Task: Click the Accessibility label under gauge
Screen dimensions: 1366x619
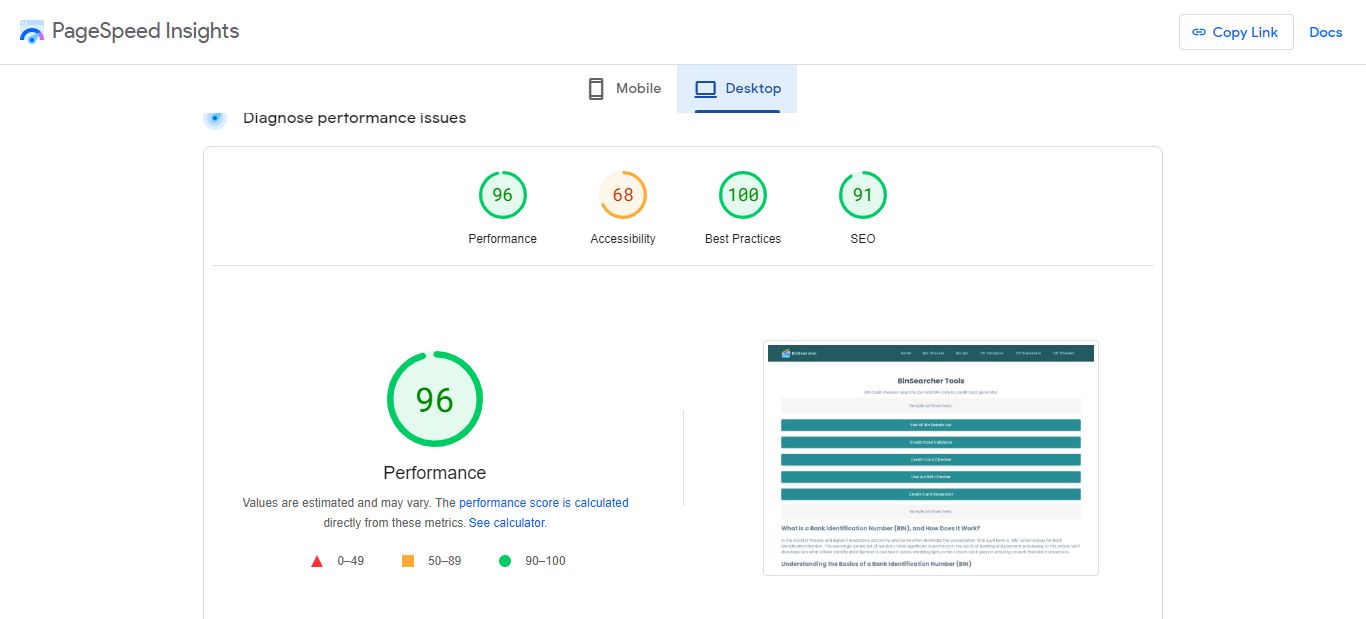Action: point(623,239)
